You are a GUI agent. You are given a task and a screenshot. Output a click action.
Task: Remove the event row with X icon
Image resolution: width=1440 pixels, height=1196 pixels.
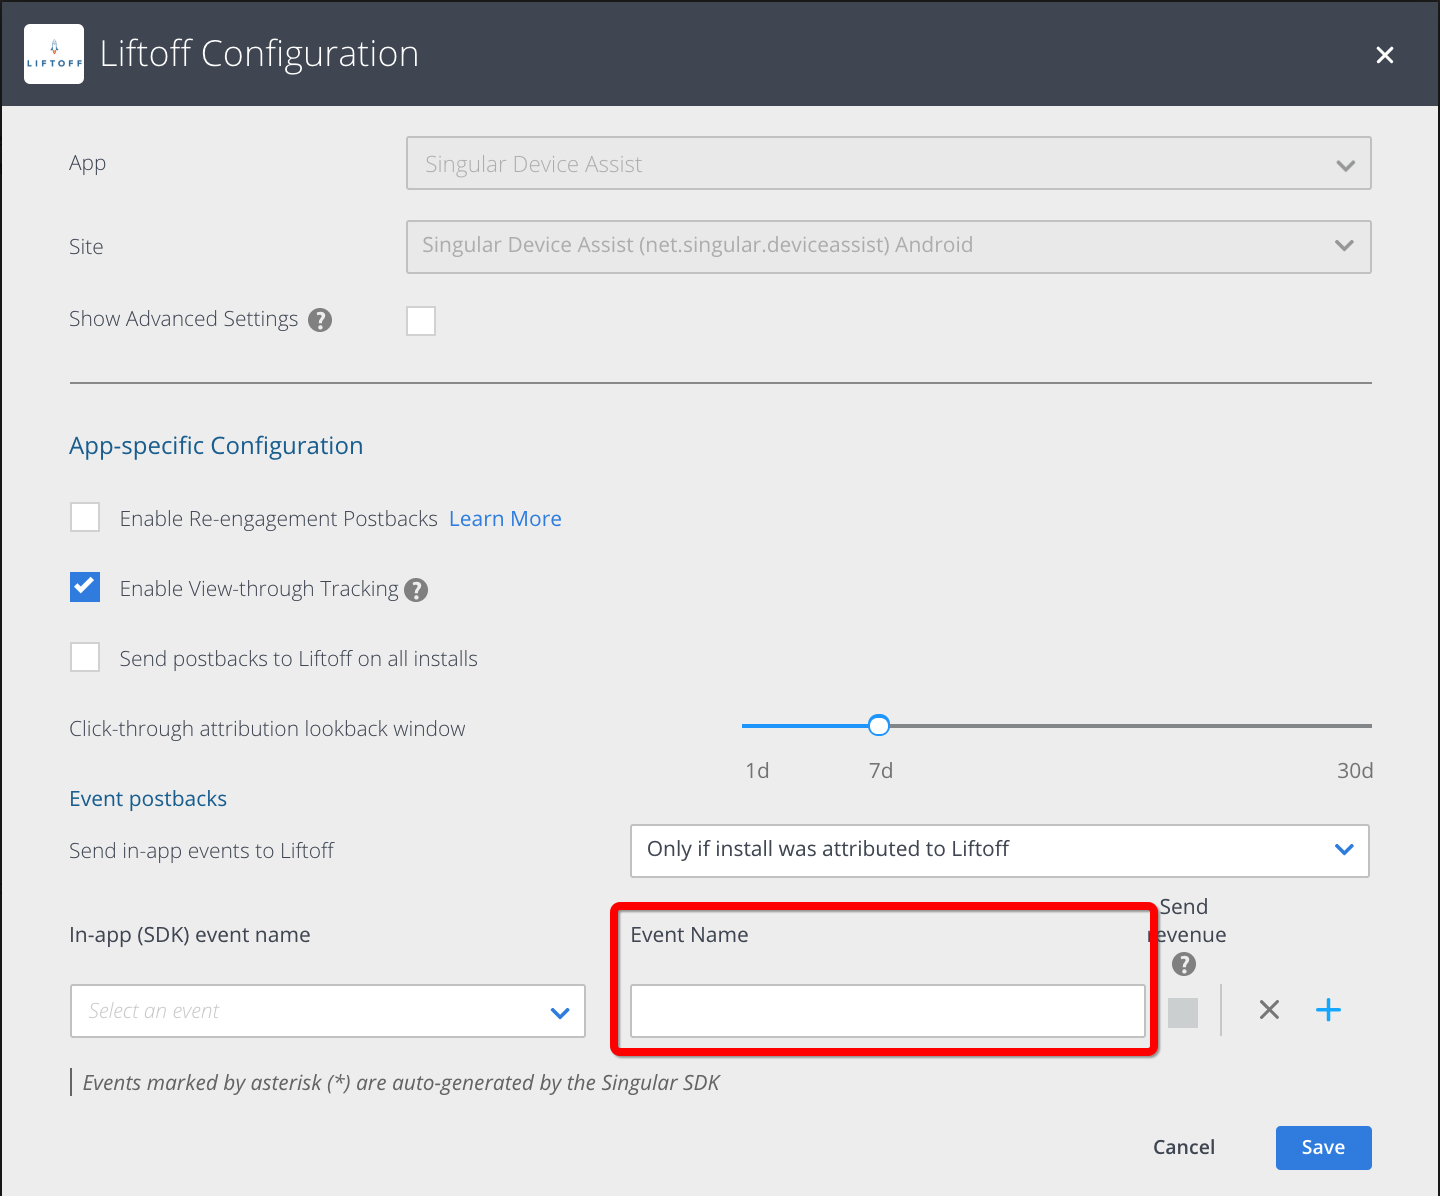click(x=1269, y=1010)
